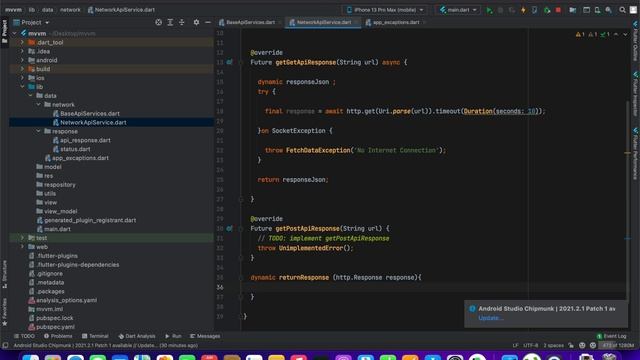Open the Dart Analysis tool window tab
Screen dimensions: 640x360
137,336
